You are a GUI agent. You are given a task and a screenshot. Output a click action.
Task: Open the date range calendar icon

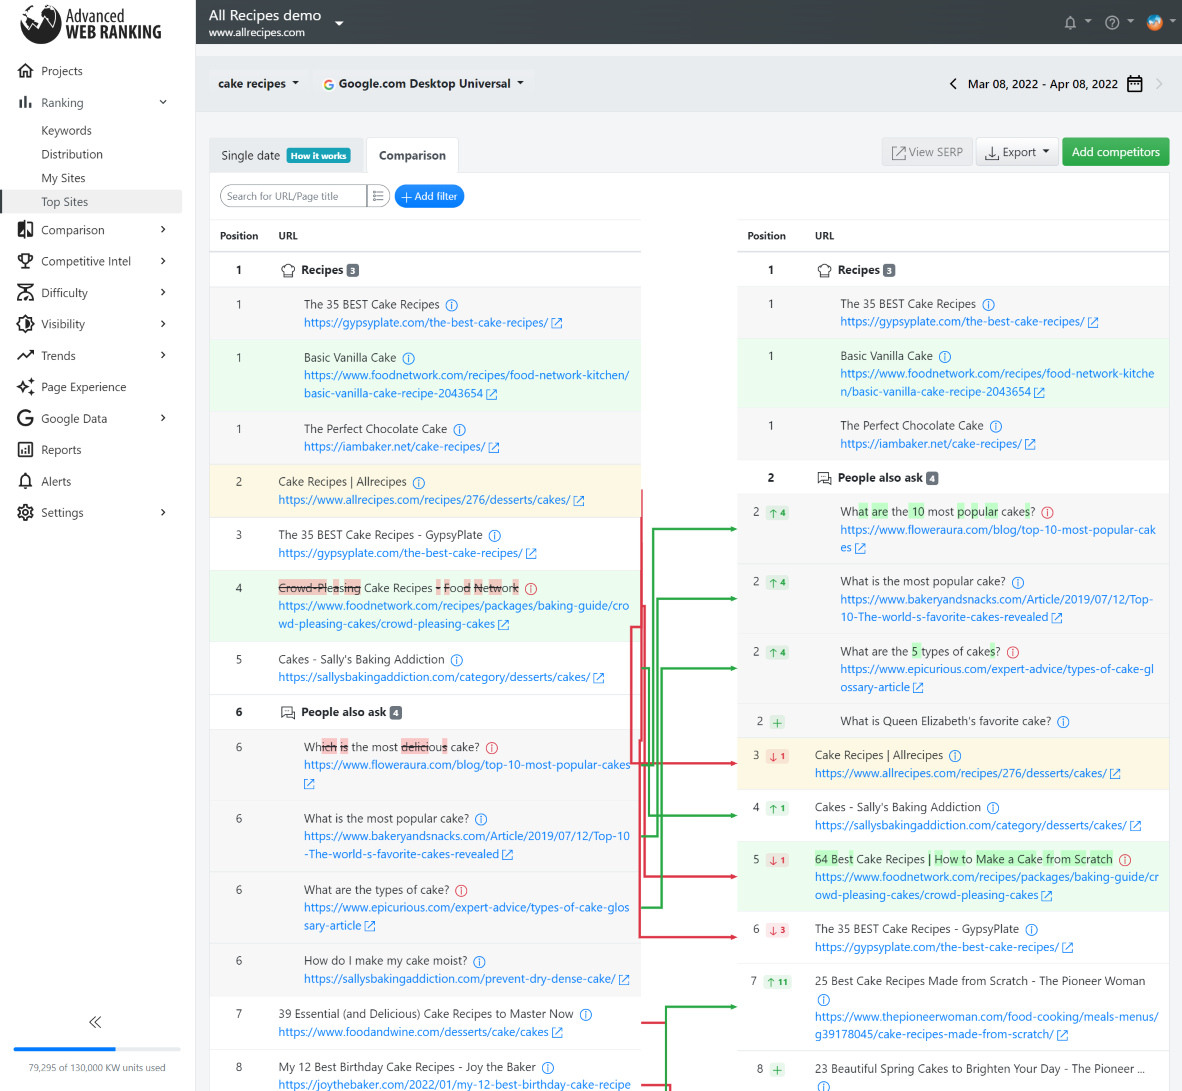pos(1135,84)
